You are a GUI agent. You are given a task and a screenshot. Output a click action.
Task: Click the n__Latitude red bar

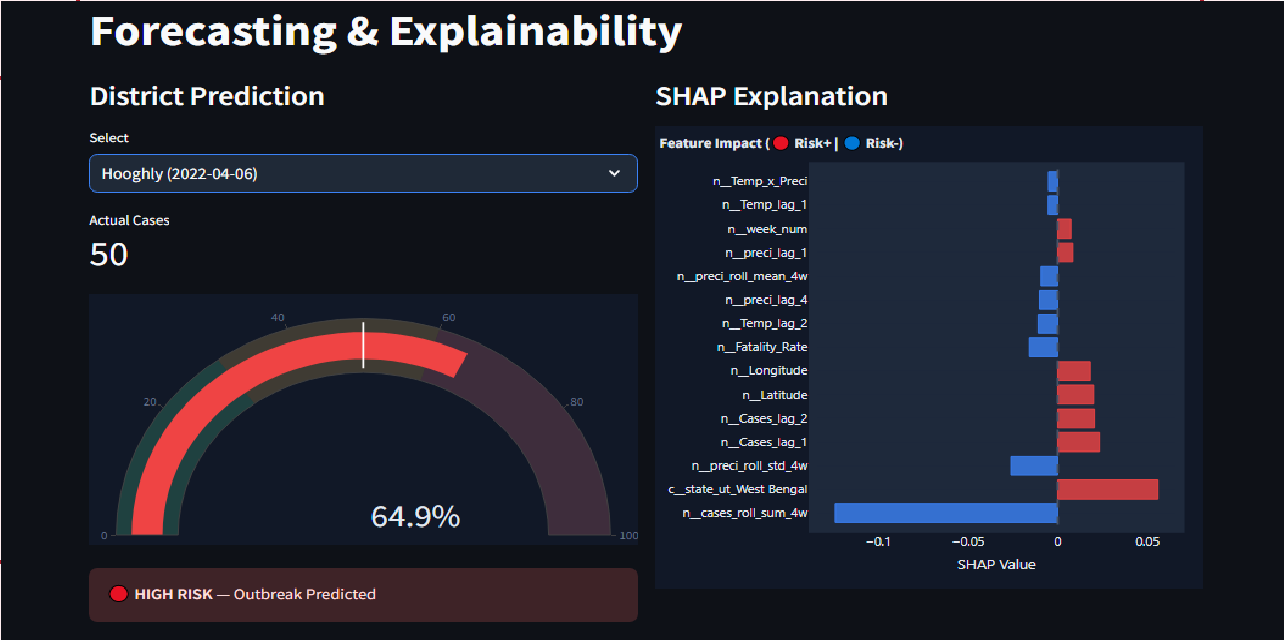pyautogui.click(x=1075, y=395)
